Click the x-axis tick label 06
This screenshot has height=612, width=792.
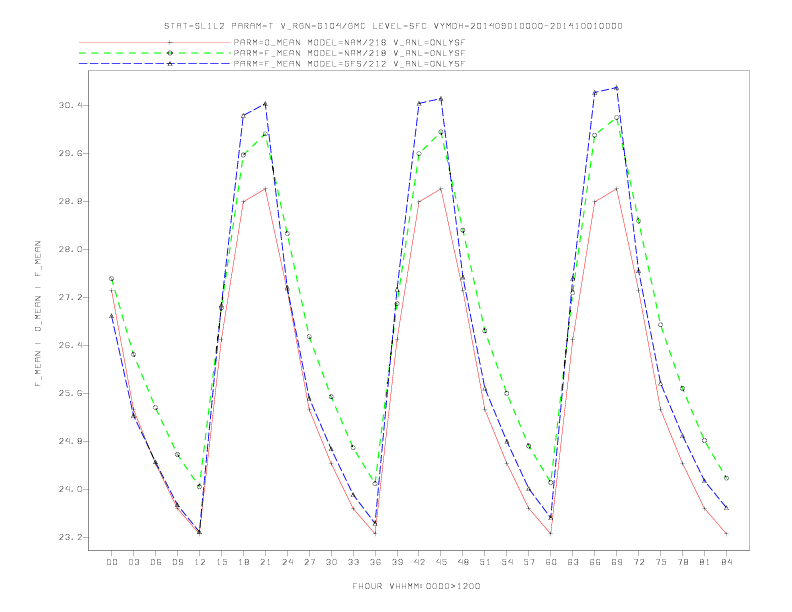click(156, 562)
